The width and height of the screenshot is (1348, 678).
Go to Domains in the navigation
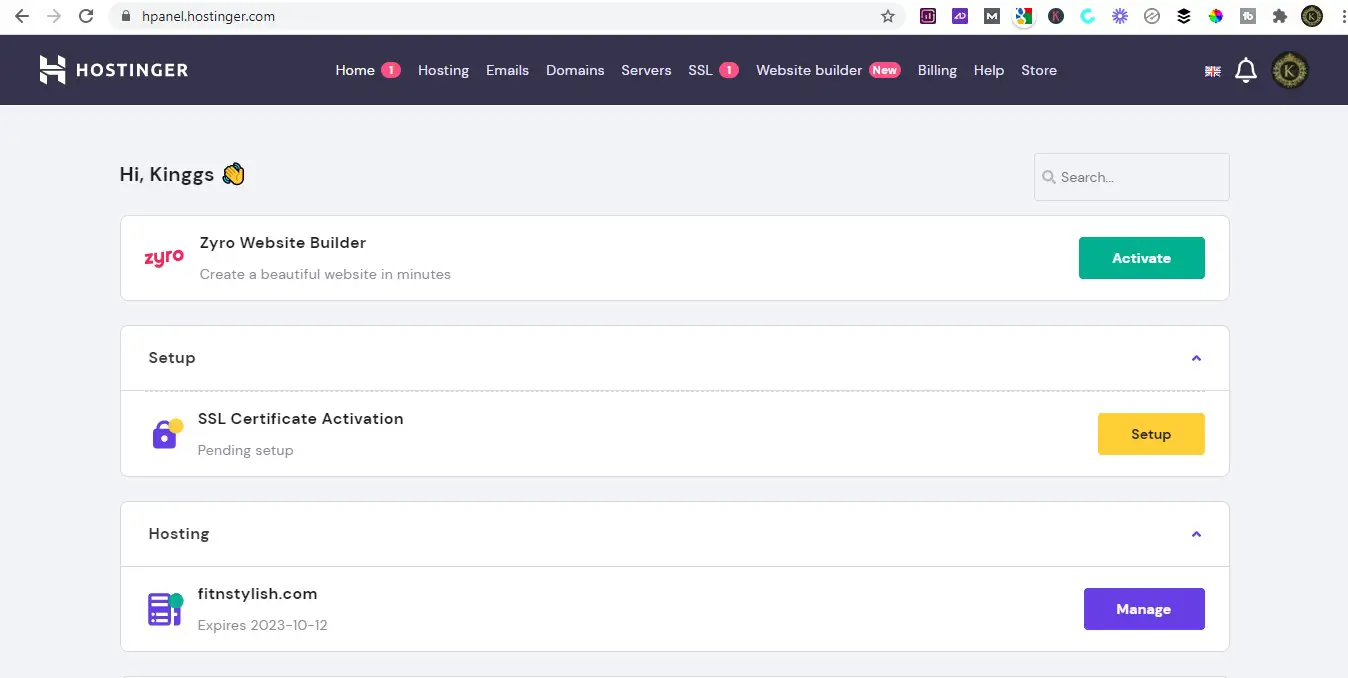[x=575, y=70]
